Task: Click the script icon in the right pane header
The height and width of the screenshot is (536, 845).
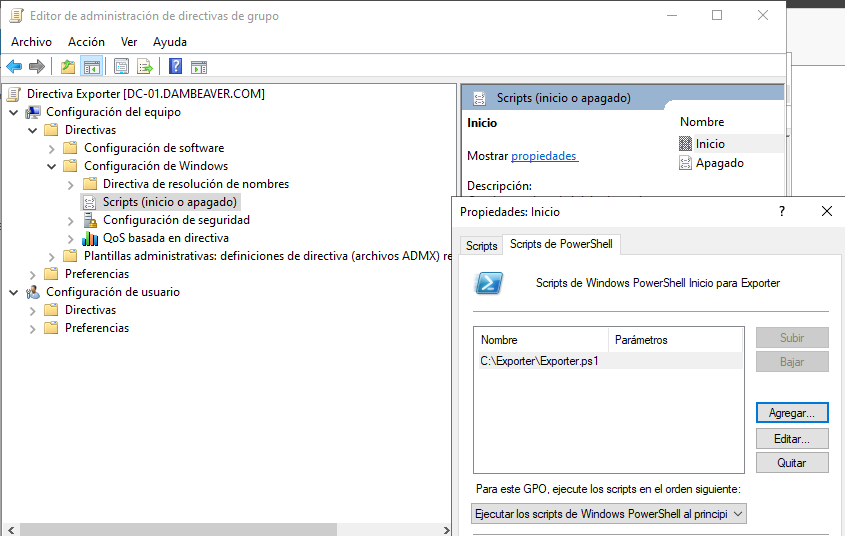Action: pyautogui.click(x=479, y=98)
